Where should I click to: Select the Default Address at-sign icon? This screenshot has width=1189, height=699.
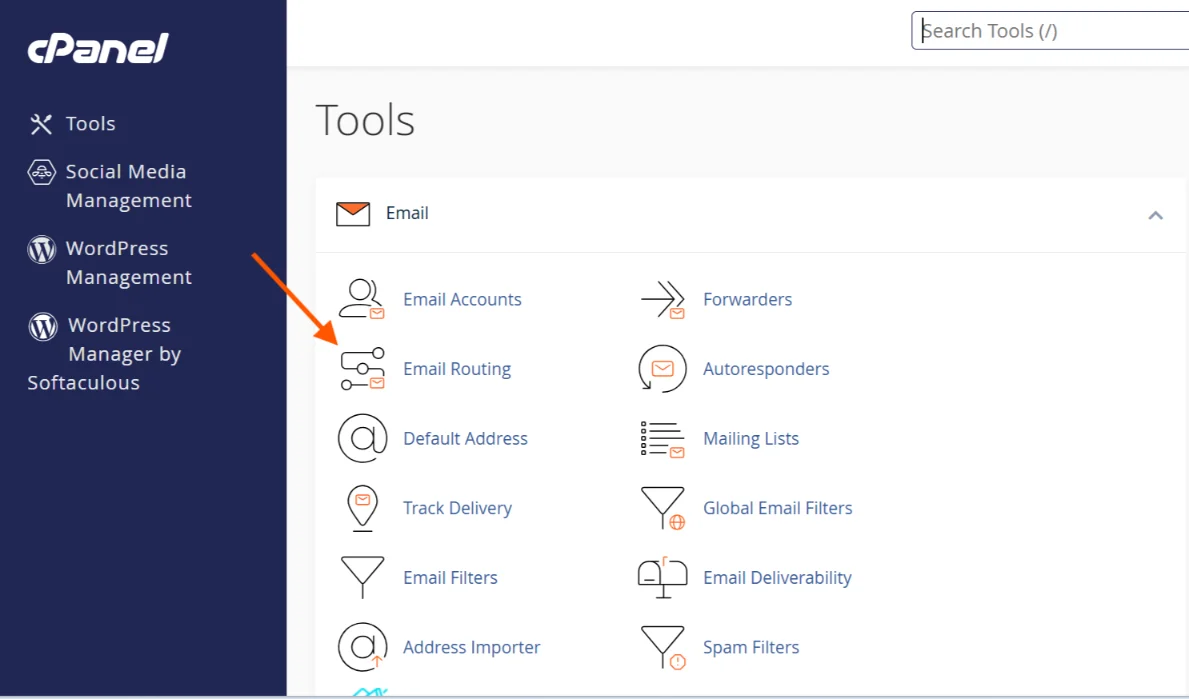[361, 438]
